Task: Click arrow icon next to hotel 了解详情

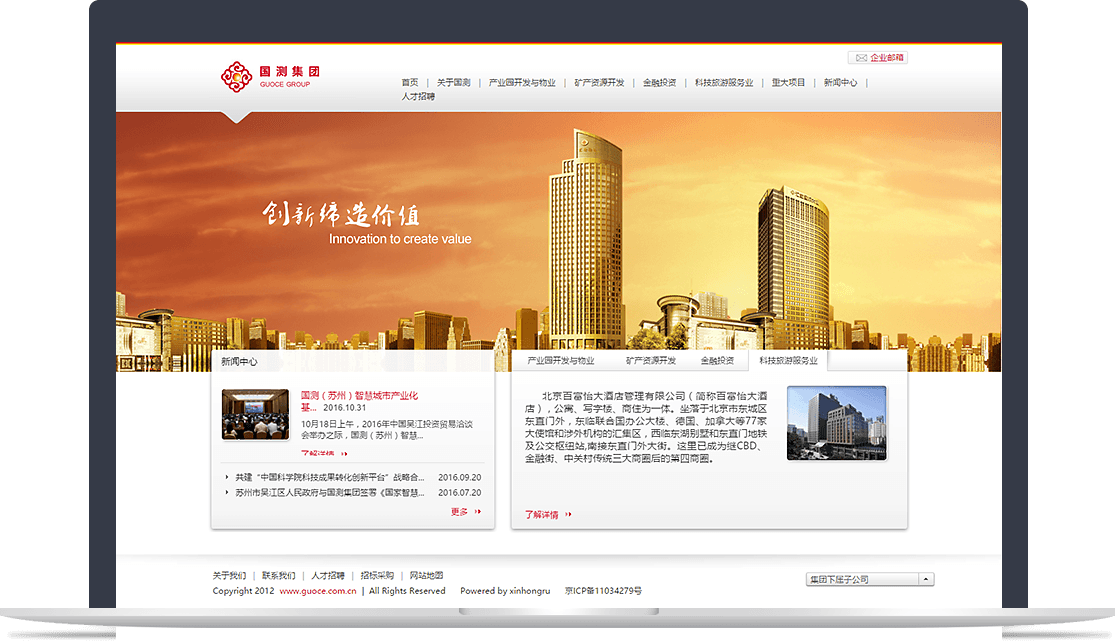Action: (569, 515)
